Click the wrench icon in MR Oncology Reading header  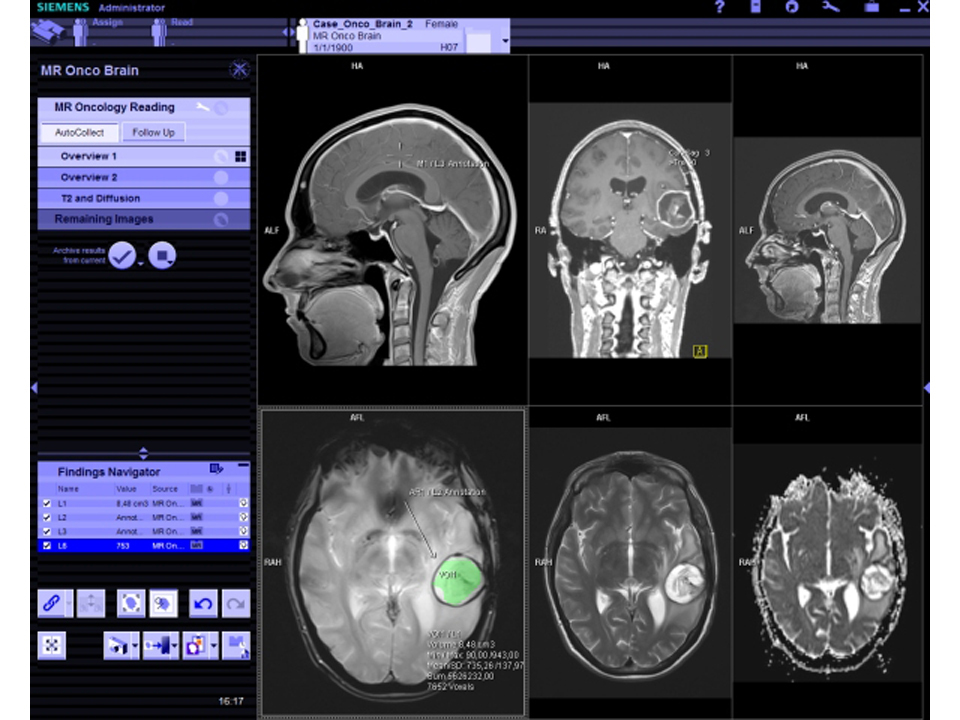pyautogui.click(x=202, y=108)
